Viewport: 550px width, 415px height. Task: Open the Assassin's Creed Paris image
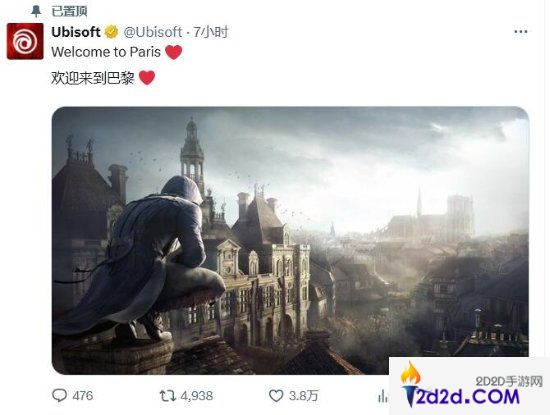(x=290, y=240)
